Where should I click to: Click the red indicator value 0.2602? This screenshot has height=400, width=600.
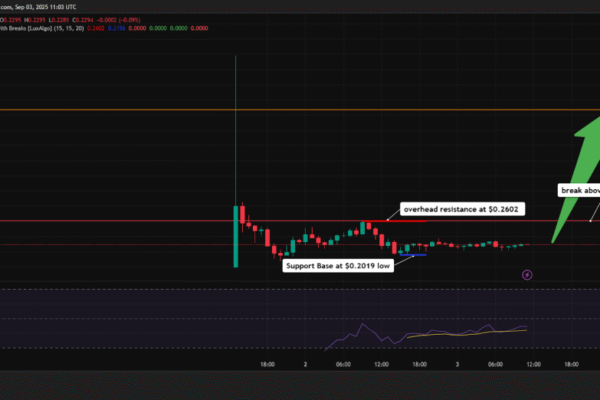96,28
